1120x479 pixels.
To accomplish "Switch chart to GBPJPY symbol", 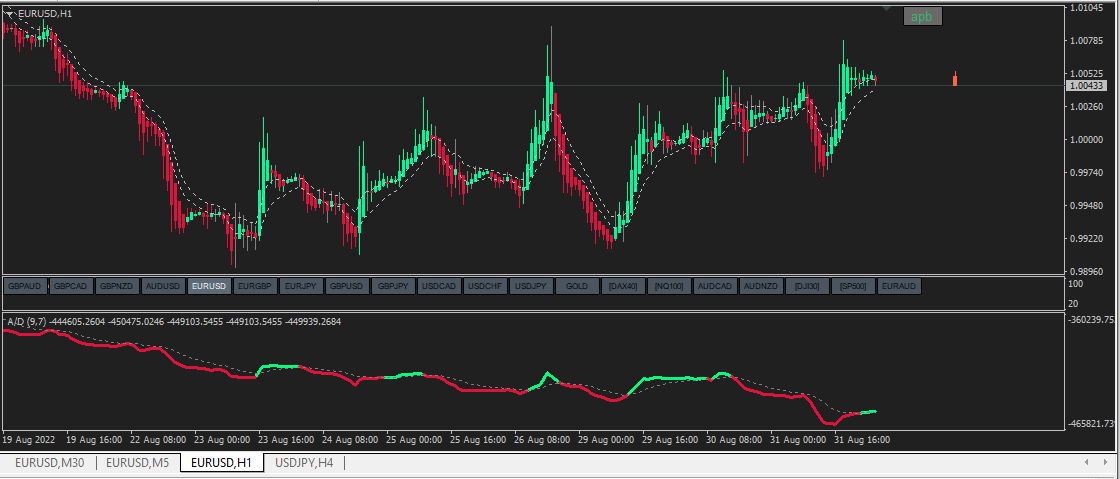I will [393, 286].
